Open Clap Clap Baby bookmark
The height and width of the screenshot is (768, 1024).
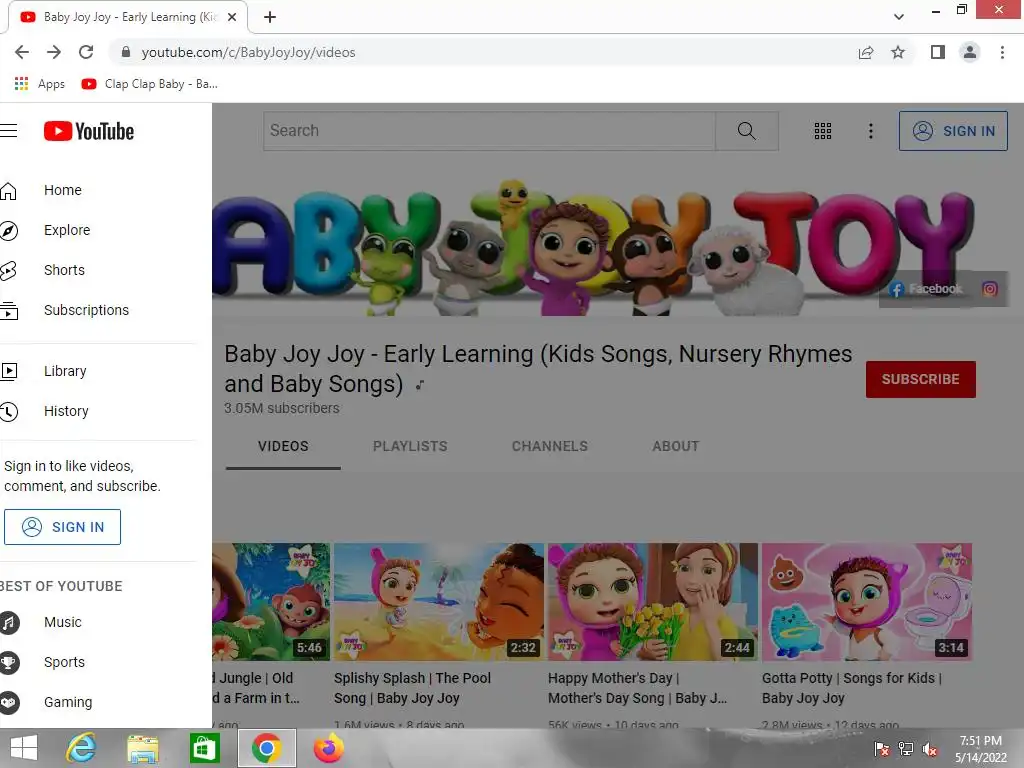click(x=150, y=84)
